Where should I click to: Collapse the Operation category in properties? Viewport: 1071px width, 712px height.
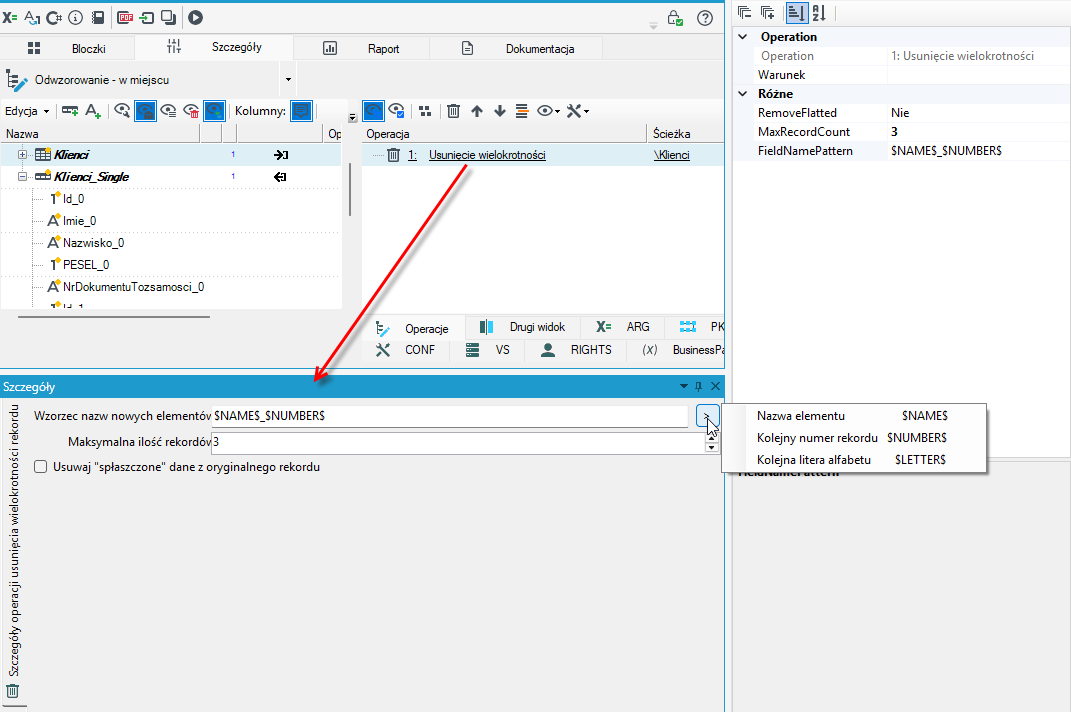click(x=743, y=37)
